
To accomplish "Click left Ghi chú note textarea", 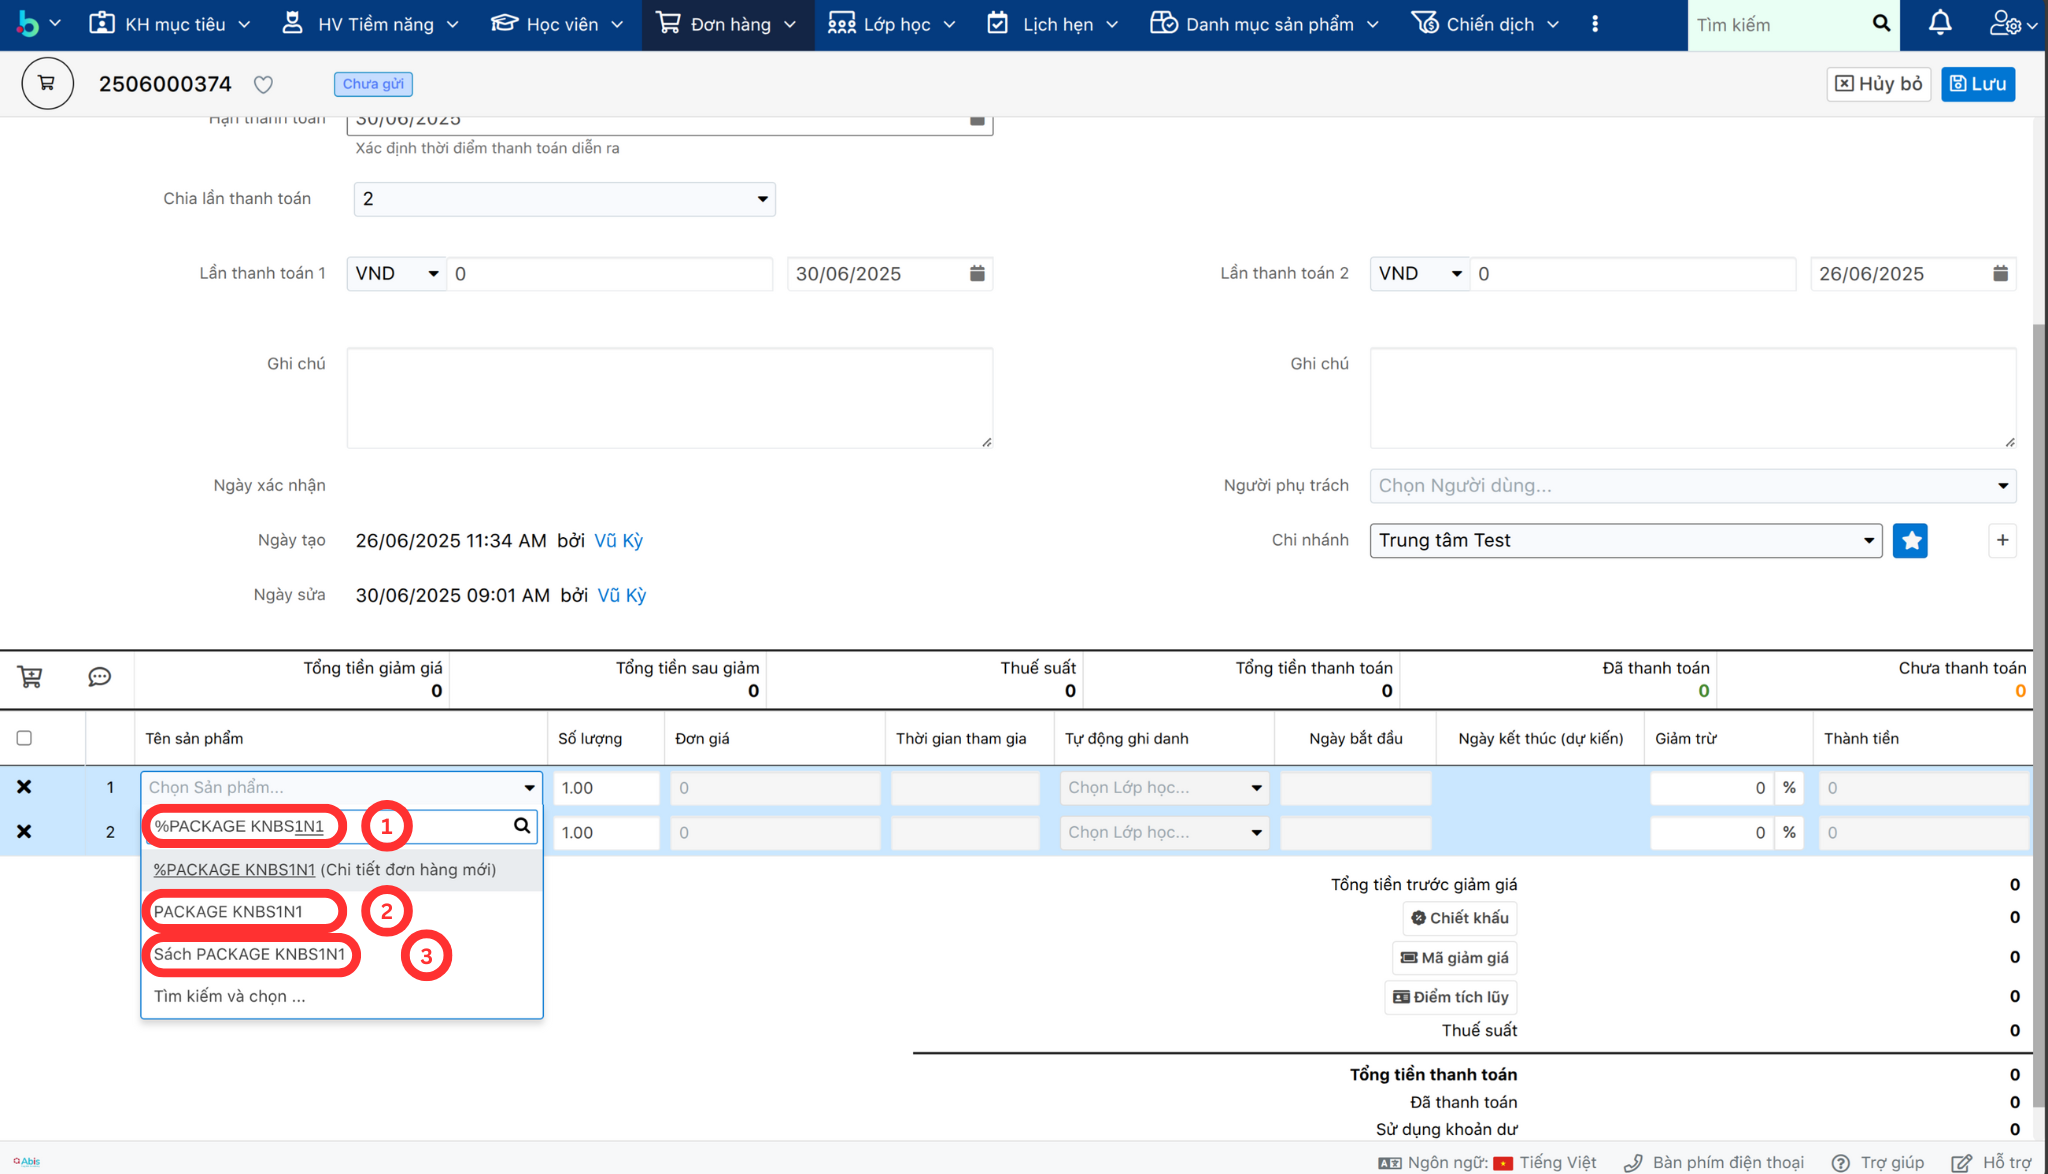I will click(669, 398).
